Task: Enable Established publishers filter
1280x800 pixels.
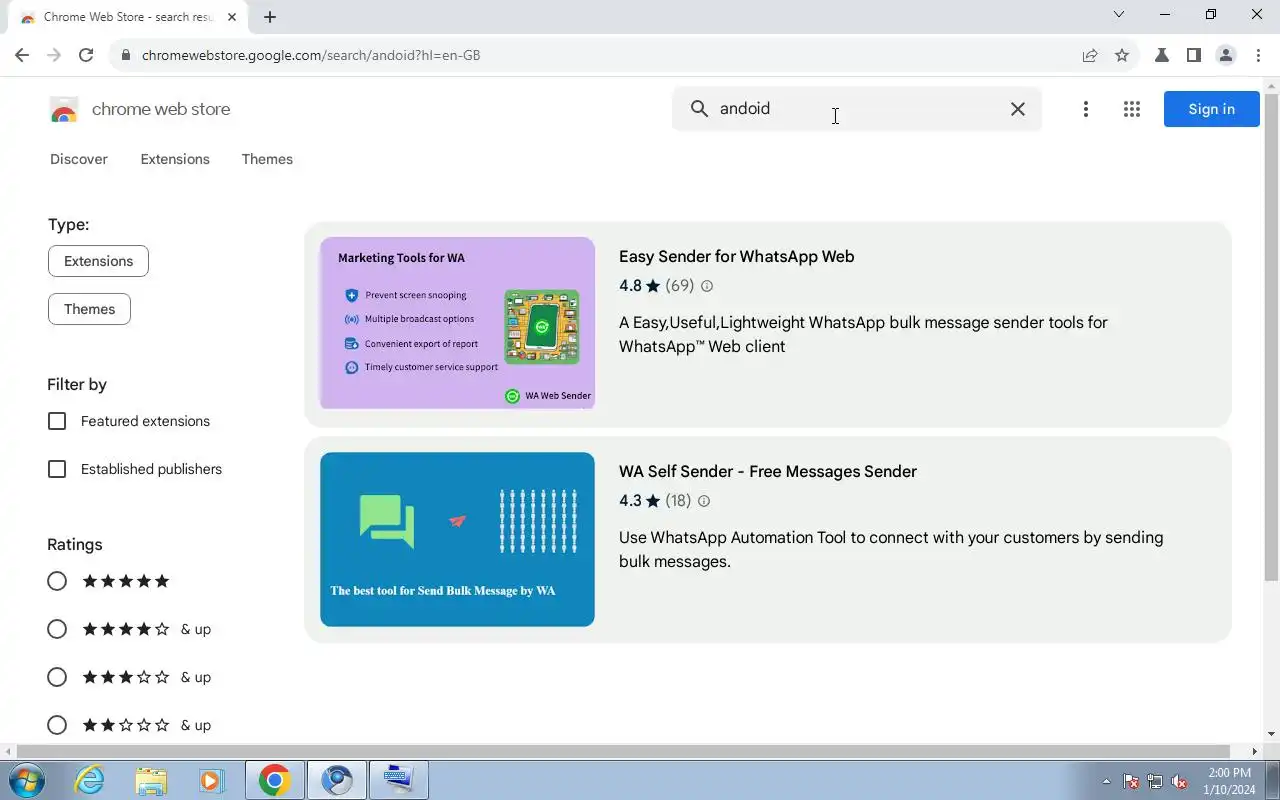Action: (x=57, y=469)
